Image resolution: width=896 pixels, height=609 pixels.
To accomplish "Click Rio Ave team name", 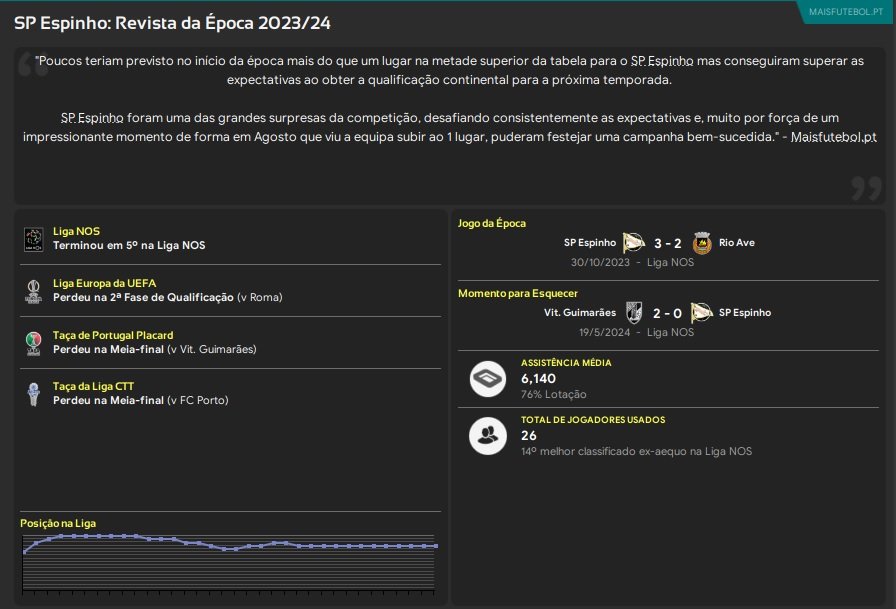I will click(x=737, y=243).
